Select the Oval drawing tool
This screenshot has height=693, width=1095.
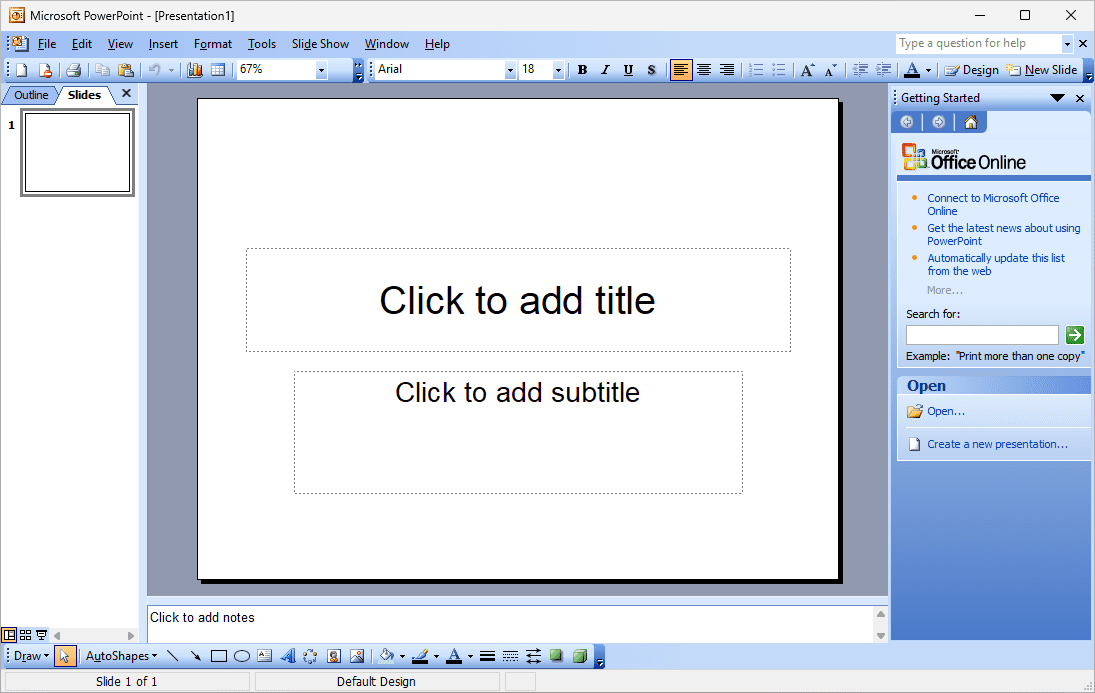click(x=242, y=656)
